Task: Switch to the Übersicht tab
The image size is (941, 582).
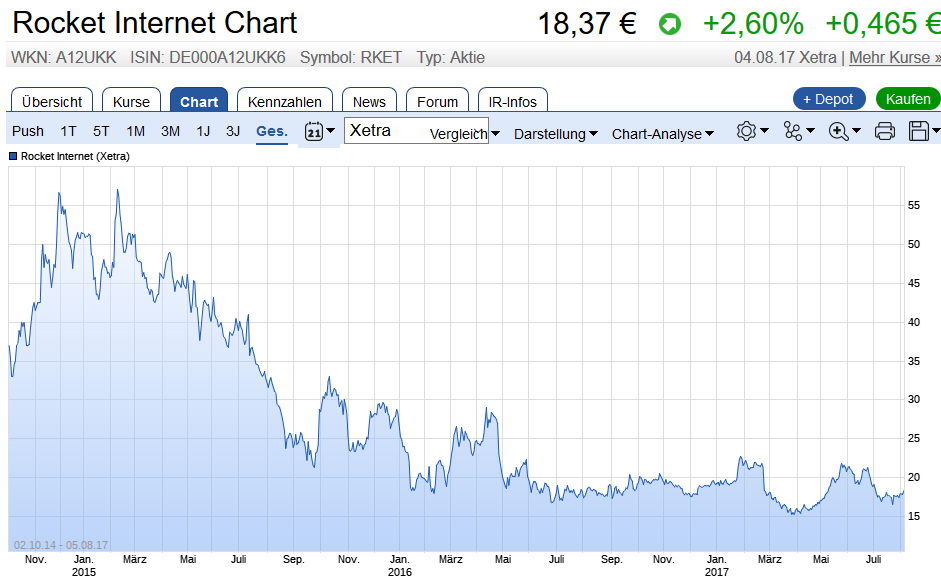Action: [x=52, y=101]
